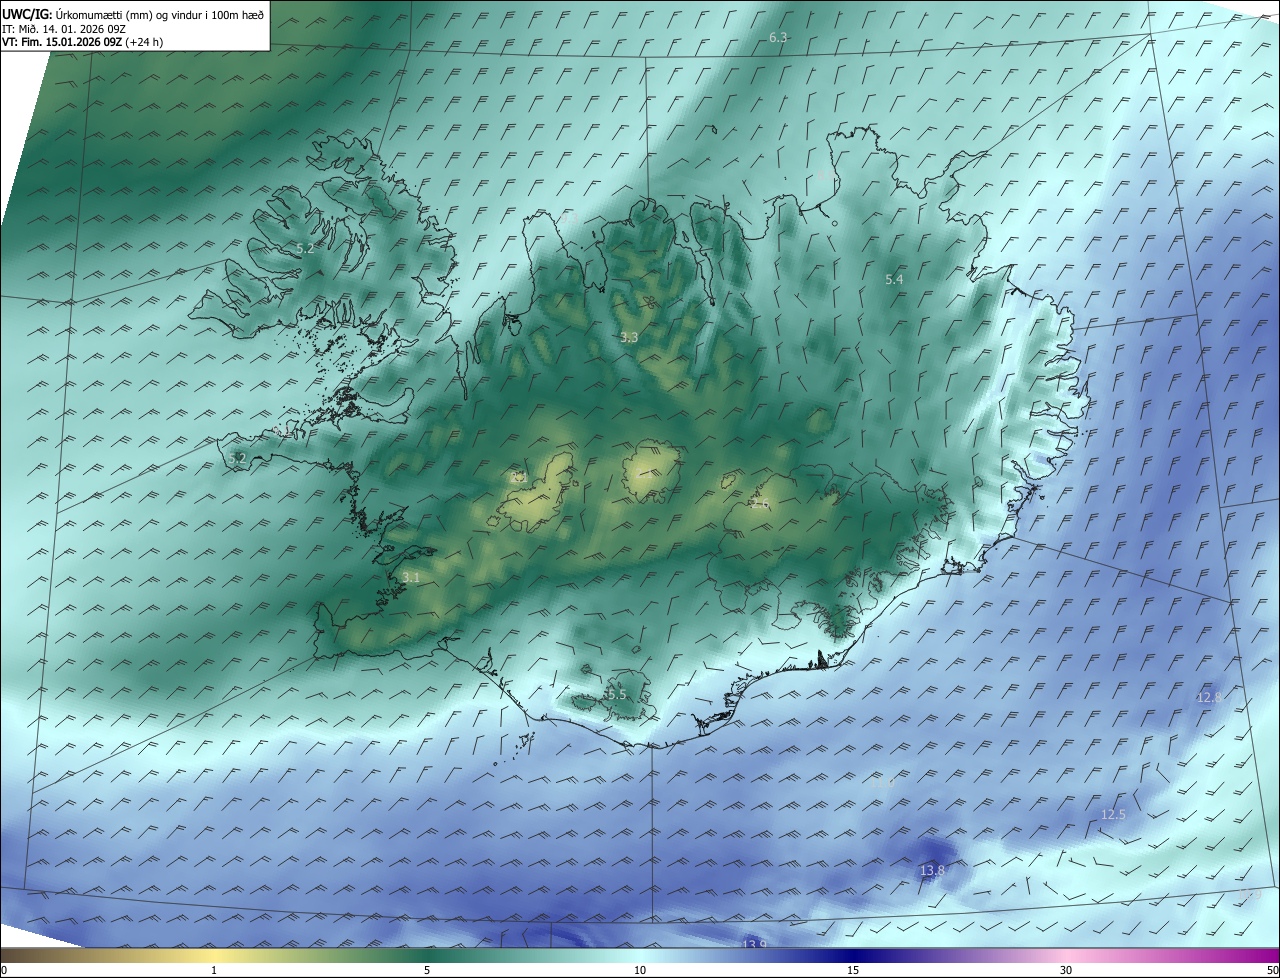Click the 13.9 value label above colour bar
The height and width of the screenshot is (978, 1280).
click(x=754, y=944)
